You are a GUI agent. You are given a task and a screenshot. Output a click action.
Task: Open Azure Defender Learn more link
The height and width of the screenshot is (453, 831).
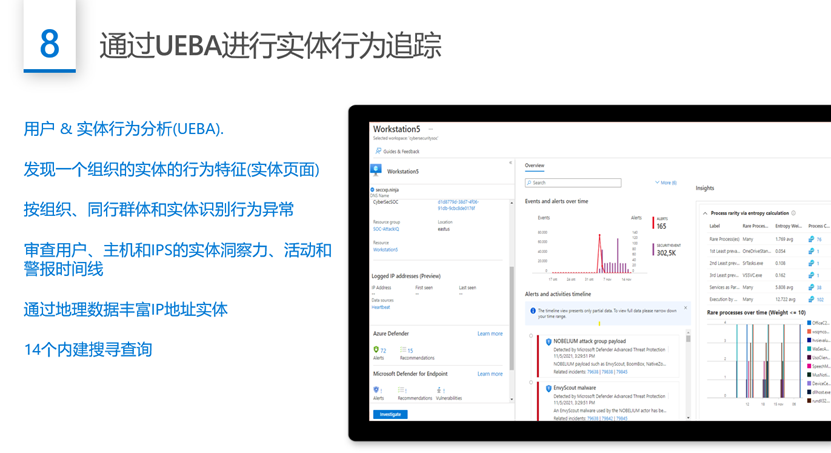490,334
